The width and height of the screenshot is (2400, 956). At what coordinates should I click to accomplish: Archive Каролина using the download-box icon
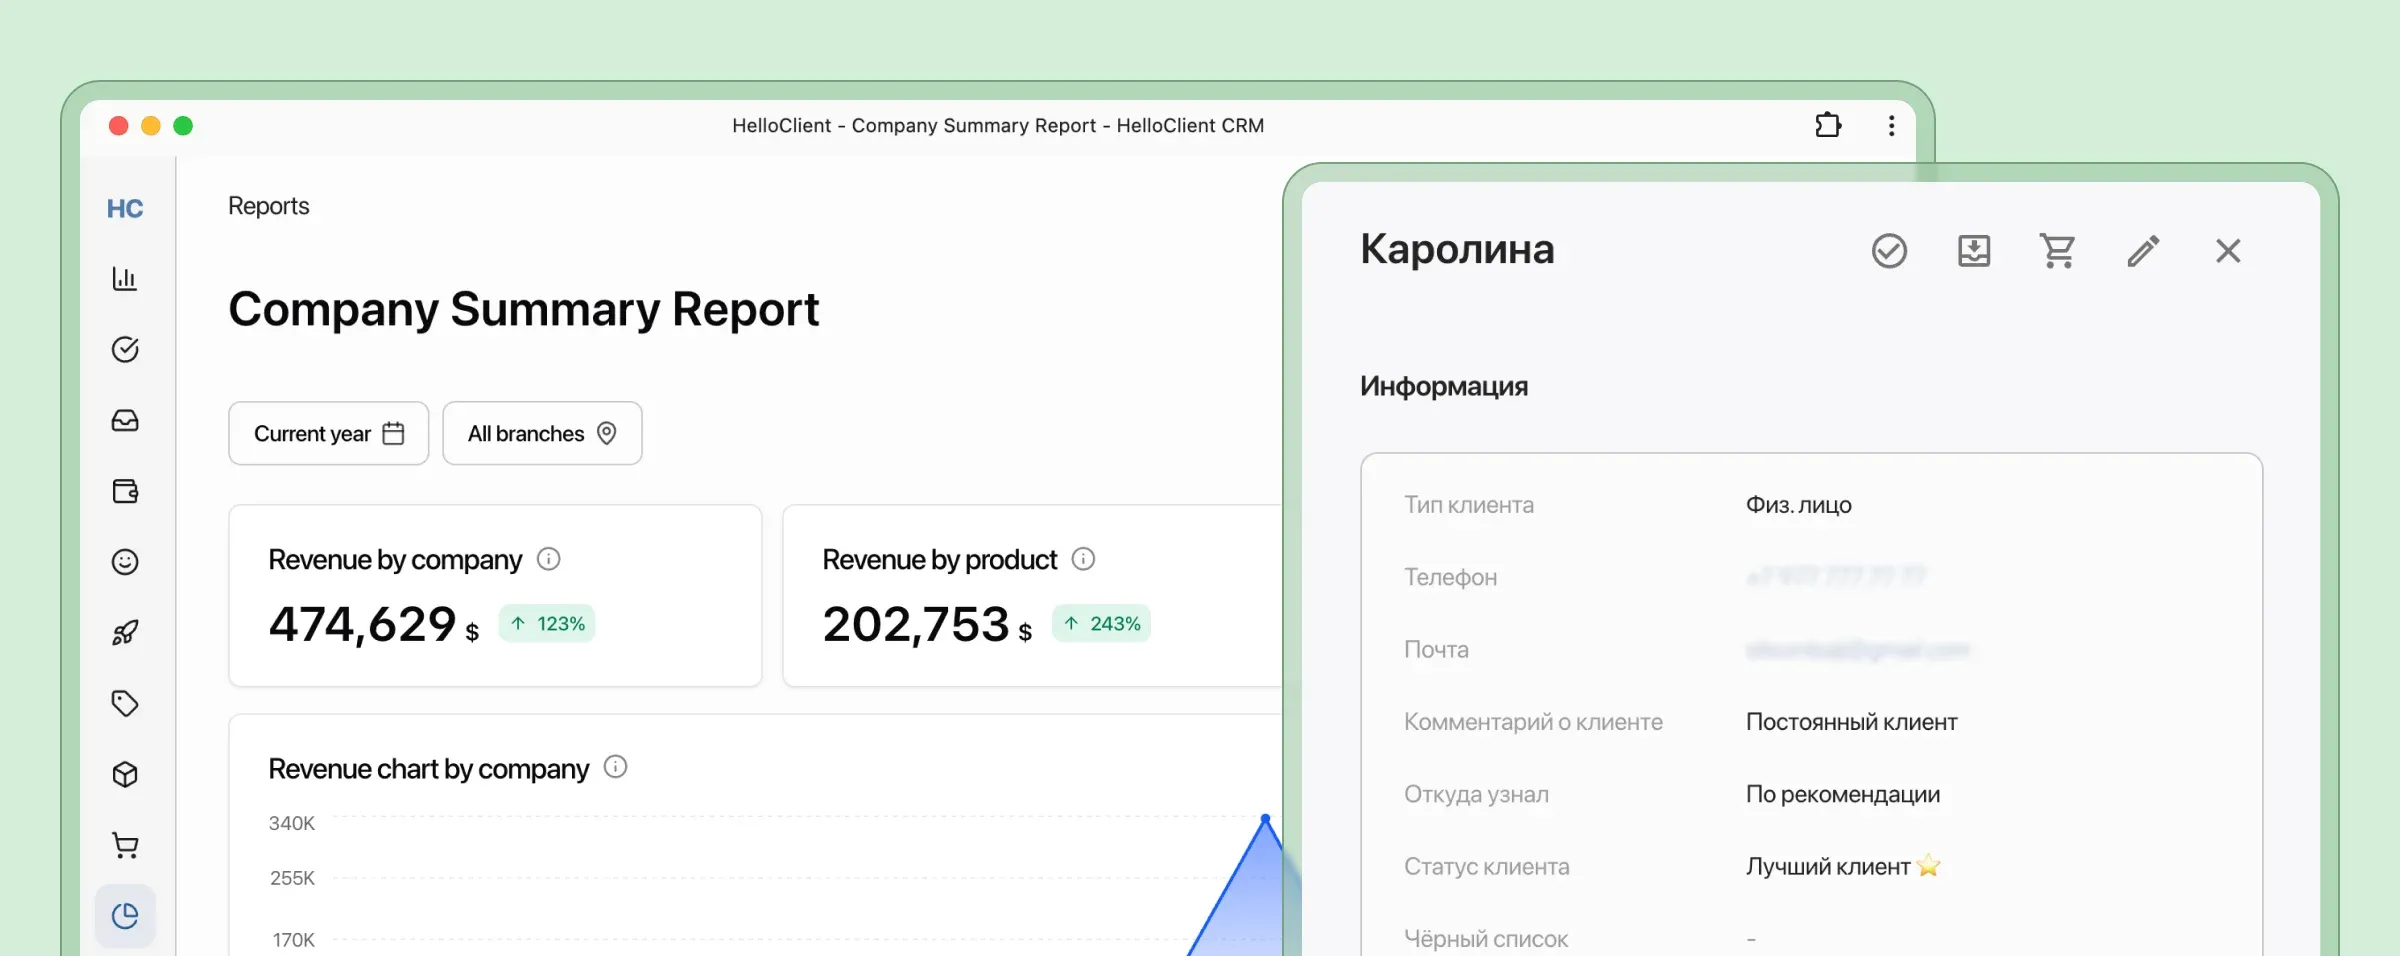click(1972, 251)
